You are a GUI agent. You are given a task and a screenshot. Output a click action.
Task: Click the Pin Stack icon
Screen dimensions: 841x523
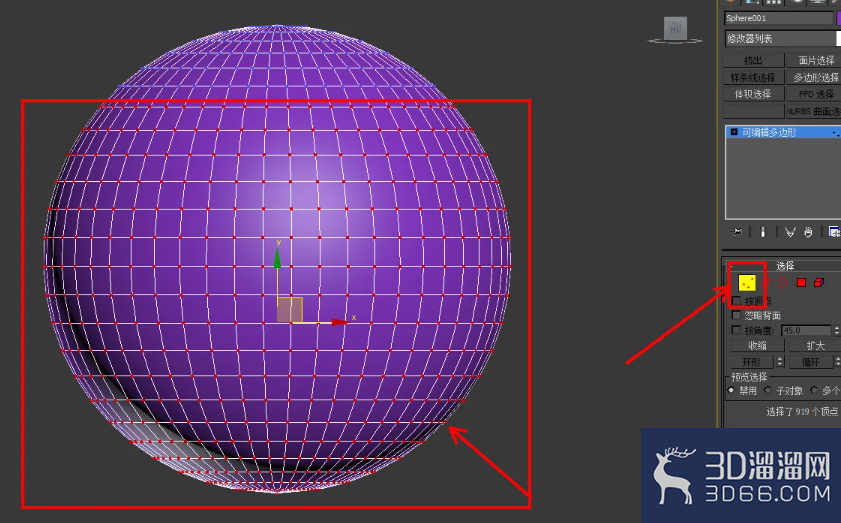(x=737, y=232)
